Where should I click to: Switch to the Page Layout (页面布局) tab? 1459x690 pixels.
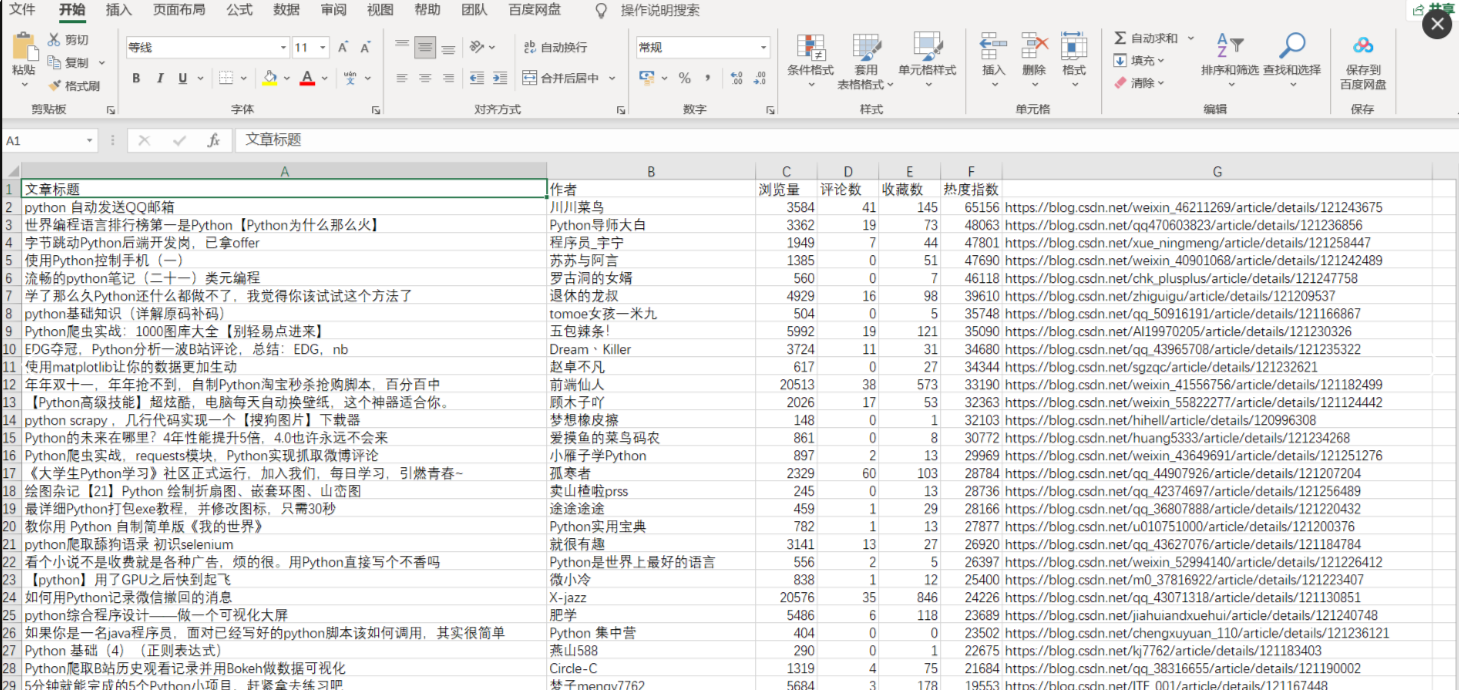tap(179, 10)
